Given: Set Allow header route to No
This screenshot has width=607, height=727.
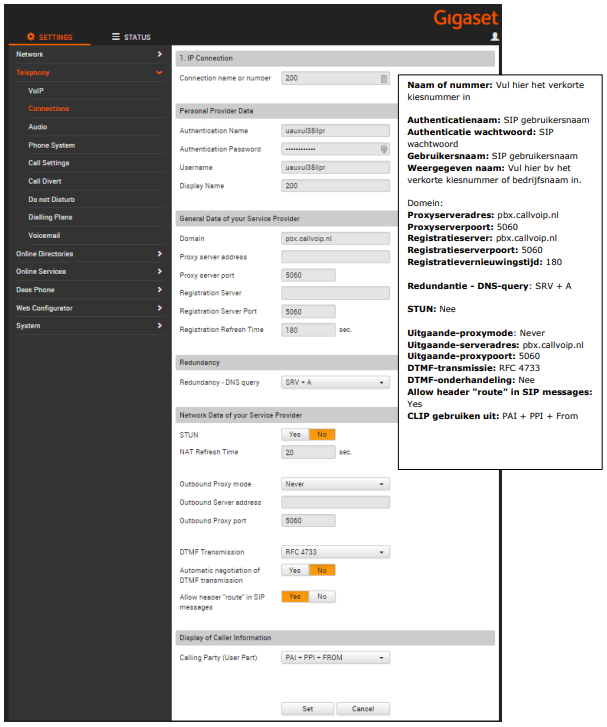Looking at the screenshot, I should click(322, 597).
